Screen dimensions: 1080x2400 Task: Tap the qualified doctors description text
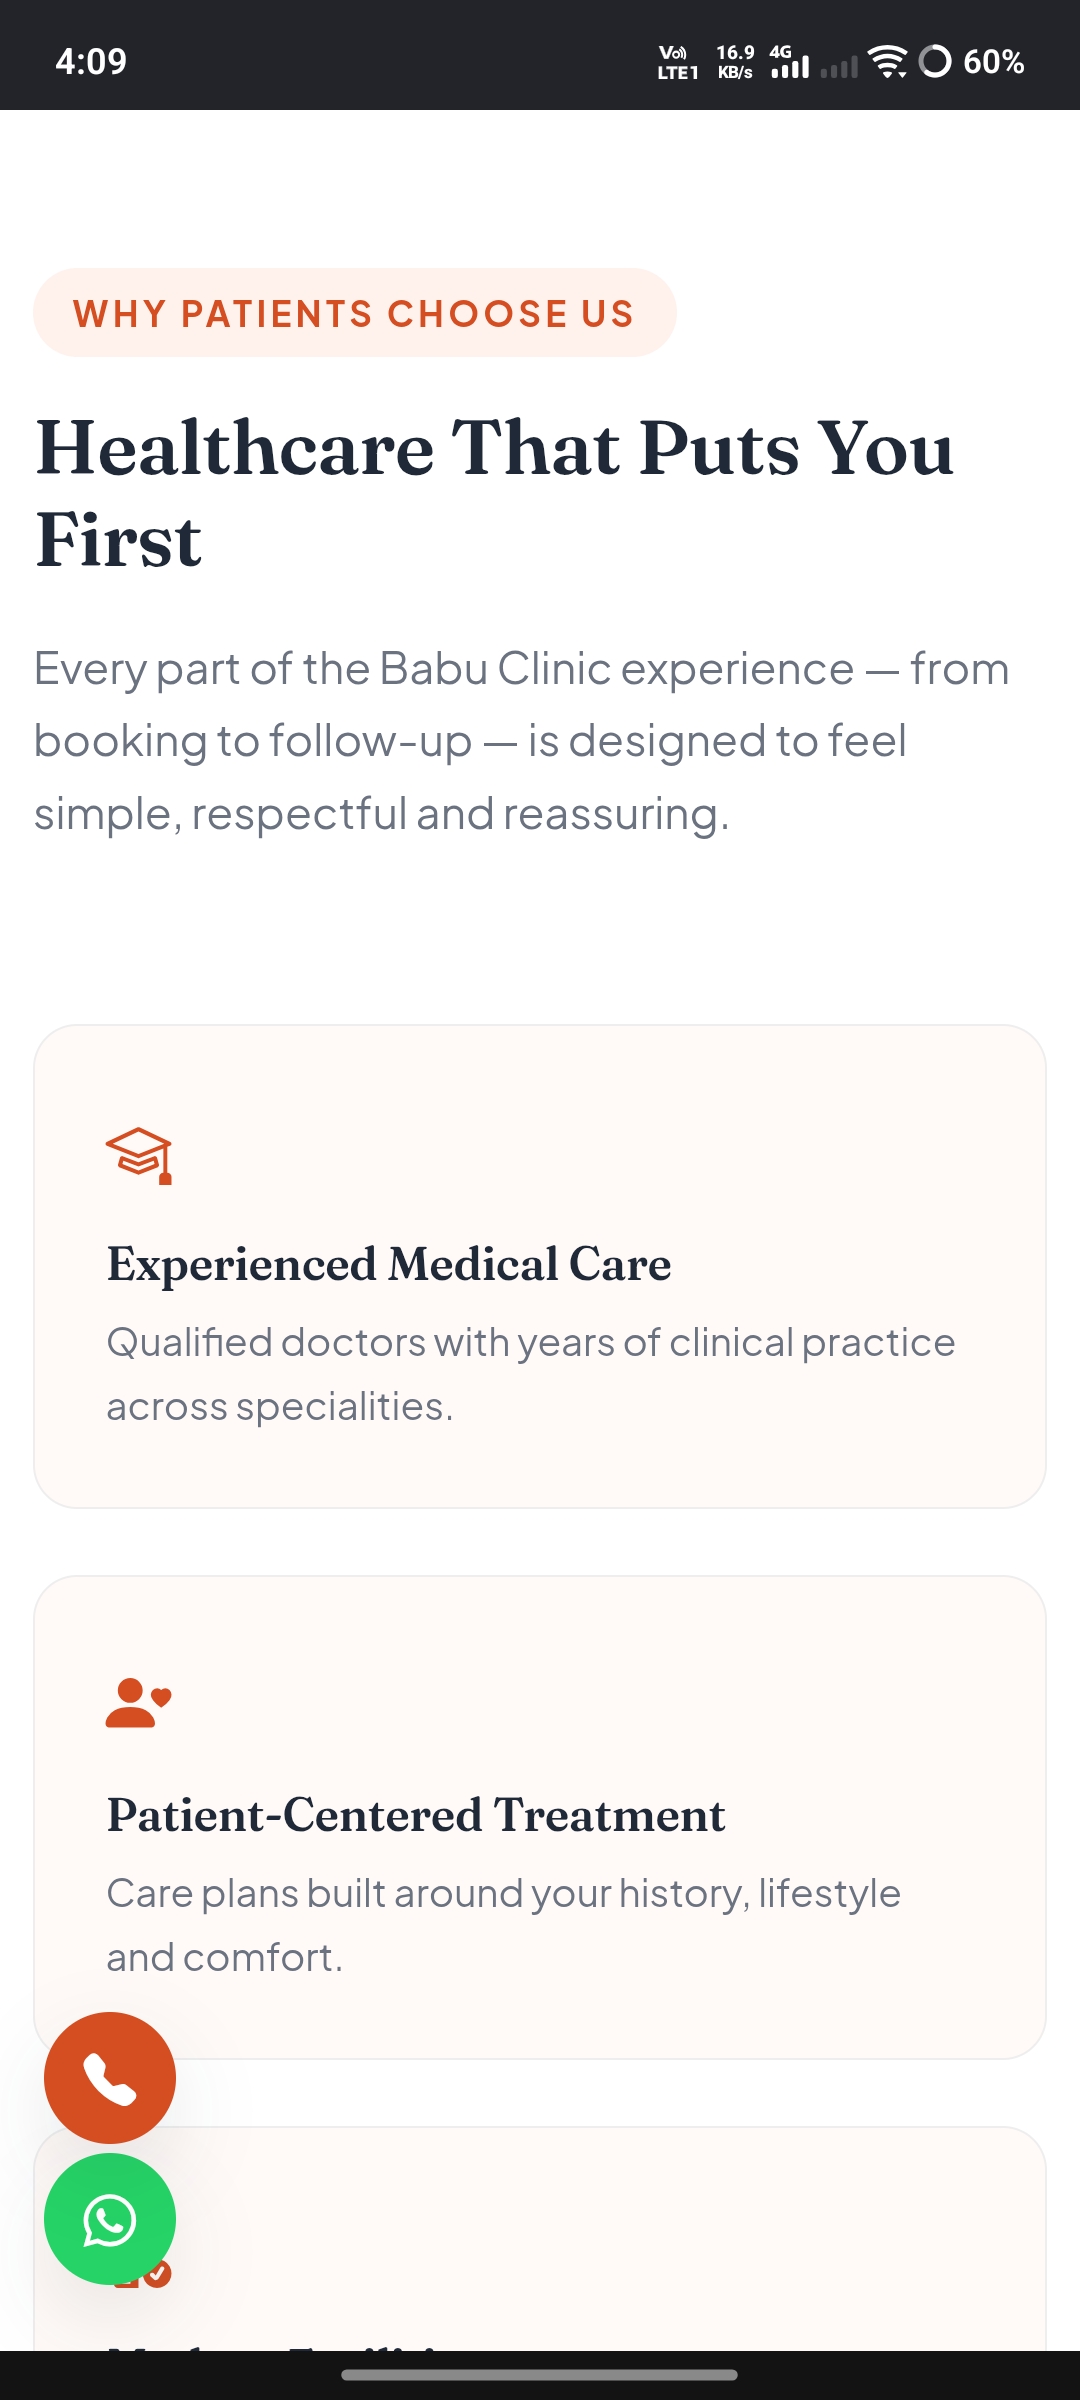click(x=531, y=1374)
